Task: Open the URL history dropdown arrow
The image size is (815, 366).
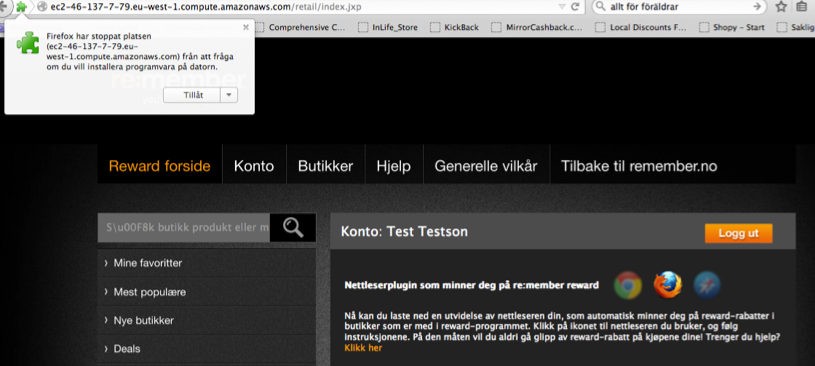Action: coord(562,7)
